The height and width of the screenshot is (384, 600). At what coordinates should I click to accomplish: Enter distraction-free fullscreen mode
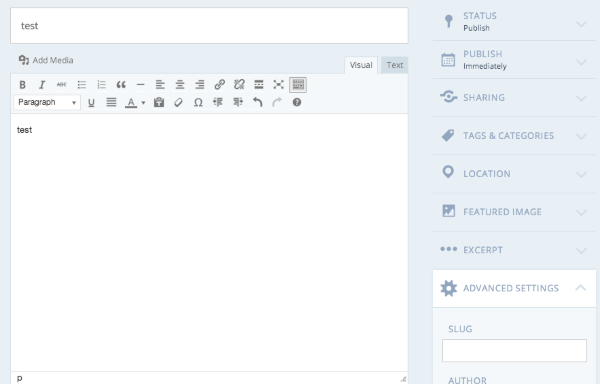click(279, 85)
